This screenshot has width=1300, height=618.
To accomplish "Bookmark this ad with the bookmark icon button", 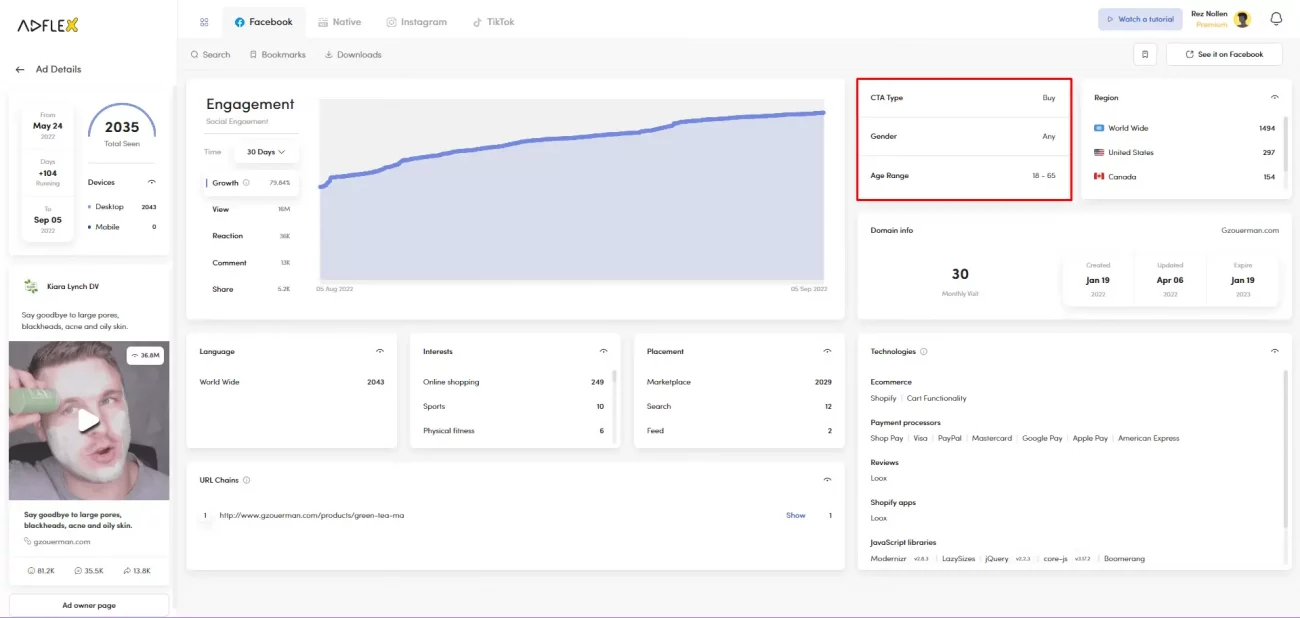I will coord(1145,54).
